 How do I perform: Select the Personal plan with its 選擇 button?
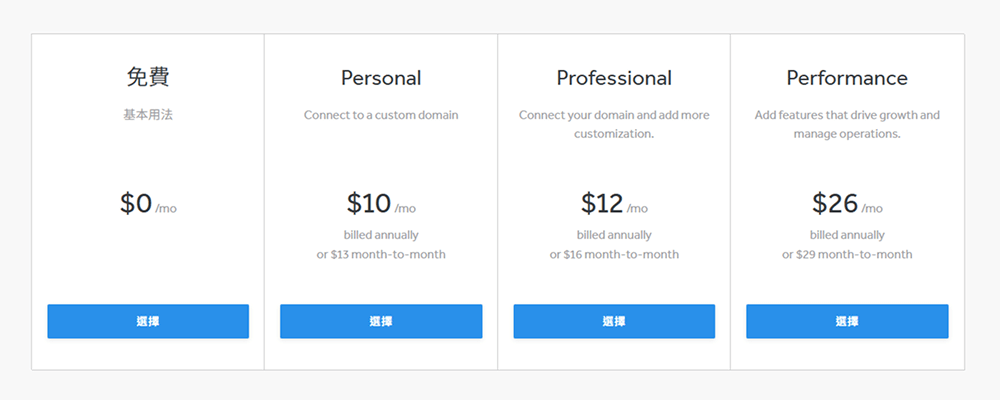[381, 321]
